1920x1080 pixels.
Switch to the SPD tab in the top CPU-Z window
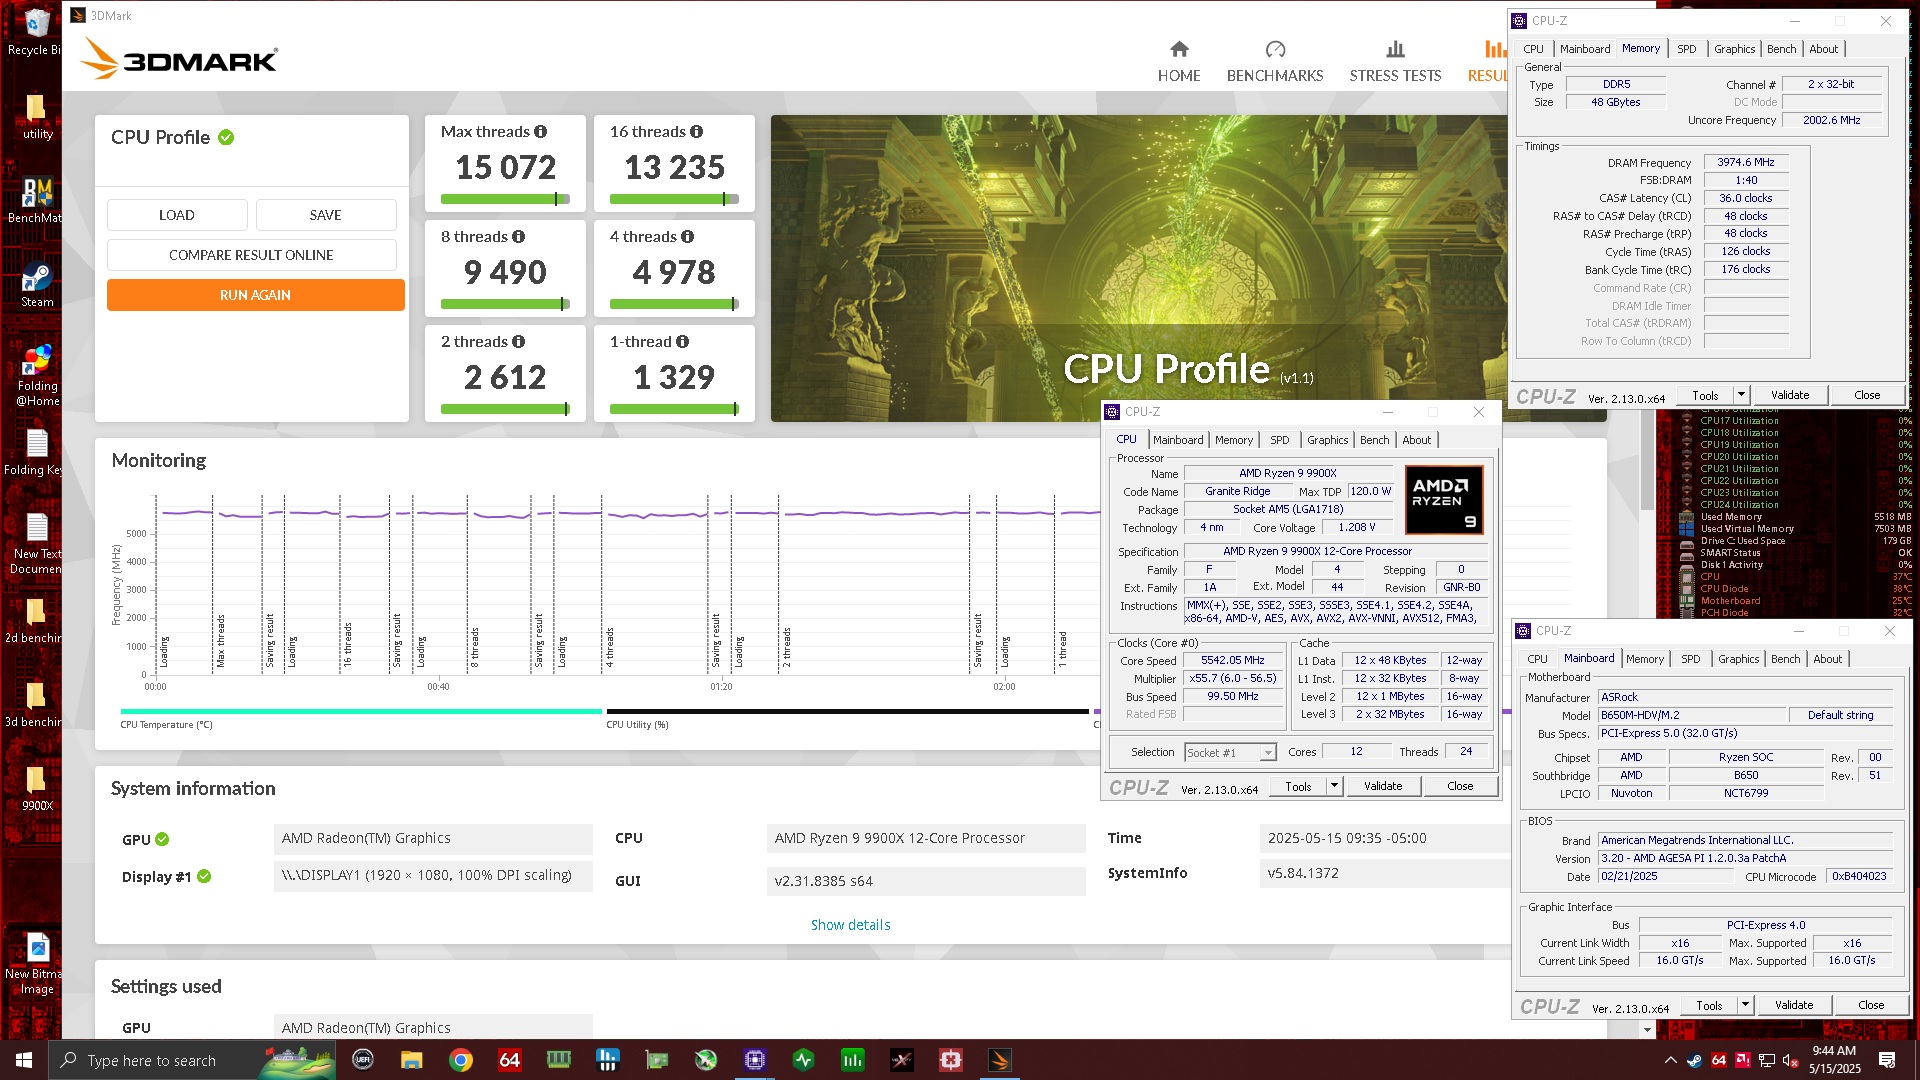(1686, 49)
